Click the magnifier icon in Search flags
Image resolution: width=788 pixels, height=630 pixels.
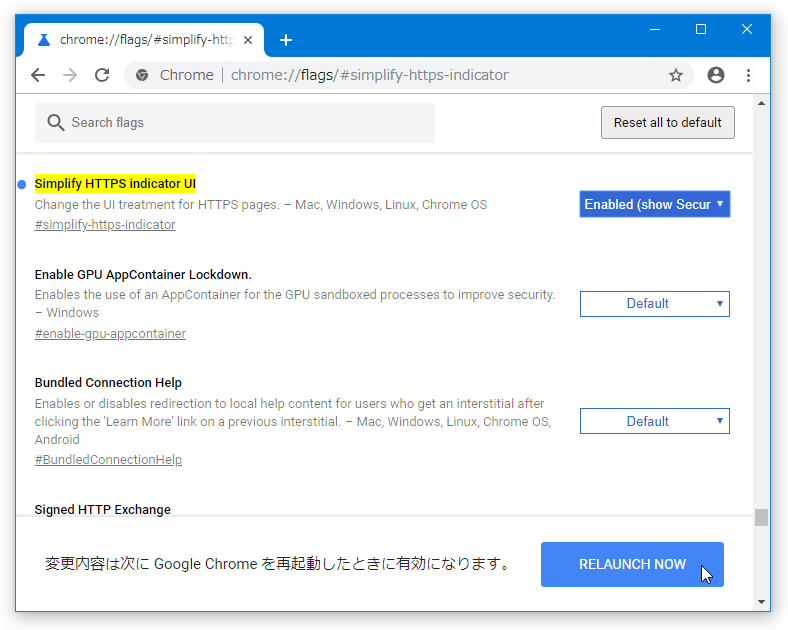[55, 123]
